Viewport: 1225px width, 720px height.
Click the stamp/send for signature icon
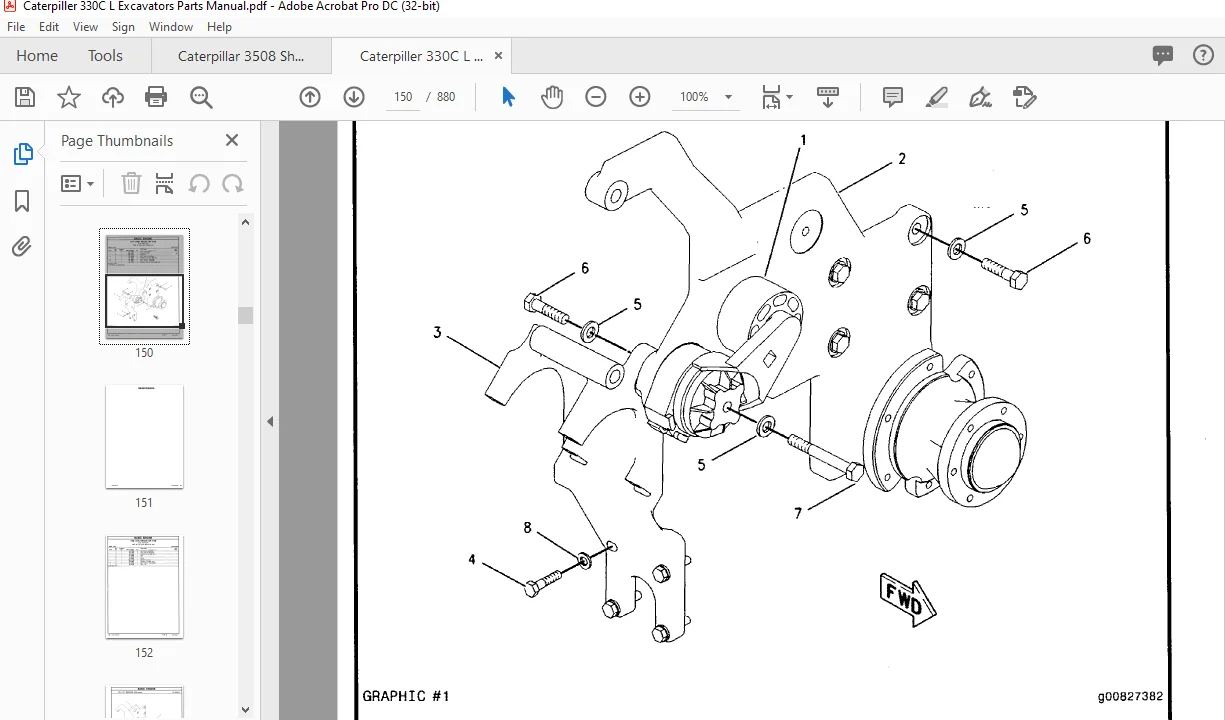pyautogui.click(x=1024, y=97)
